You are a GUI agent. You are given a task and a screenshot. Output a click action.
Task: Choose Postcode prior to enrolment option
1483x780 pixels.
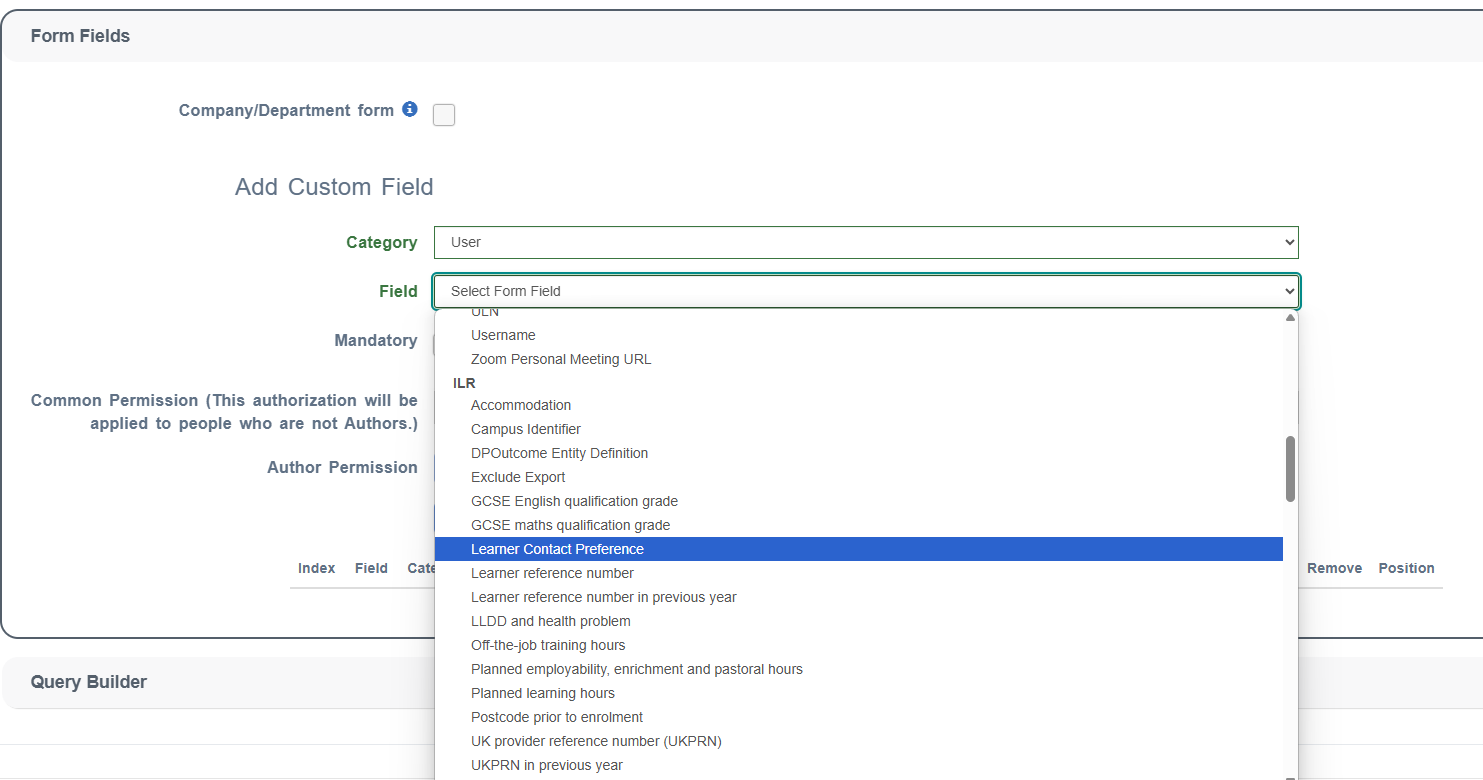tap(859, 717)
